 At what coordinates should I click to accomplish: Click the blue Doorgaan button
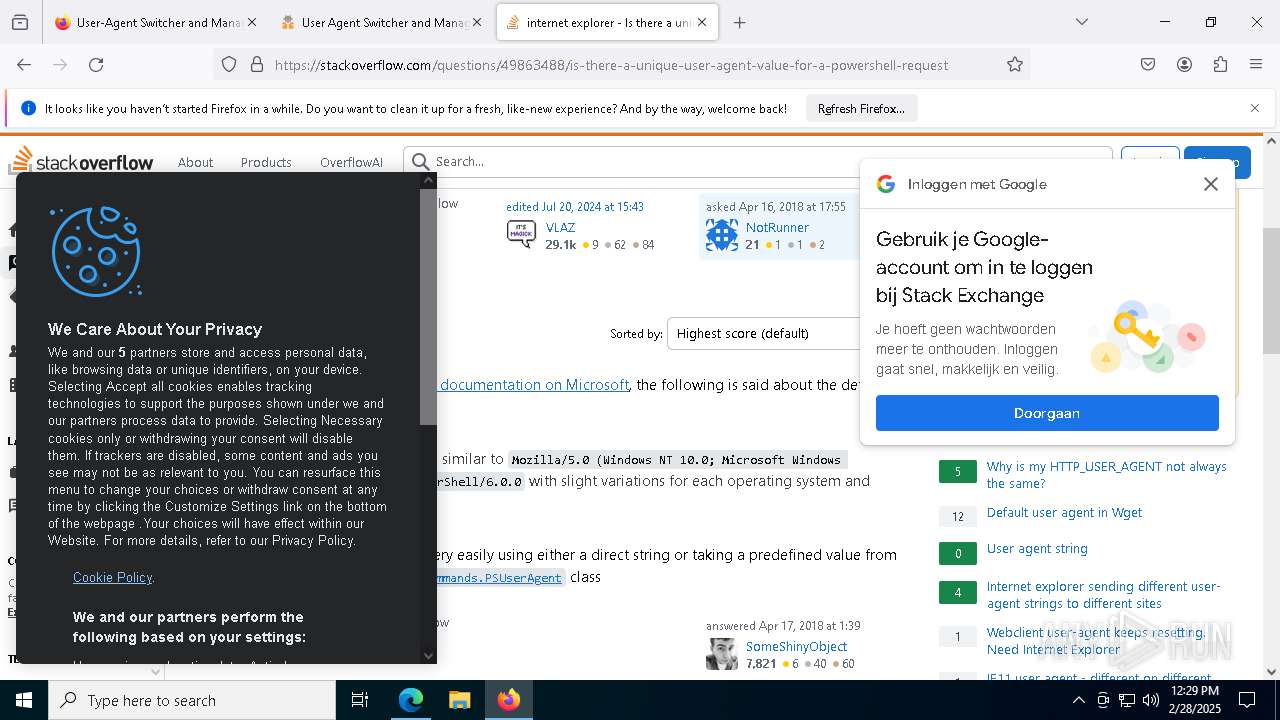point(1047,413)
